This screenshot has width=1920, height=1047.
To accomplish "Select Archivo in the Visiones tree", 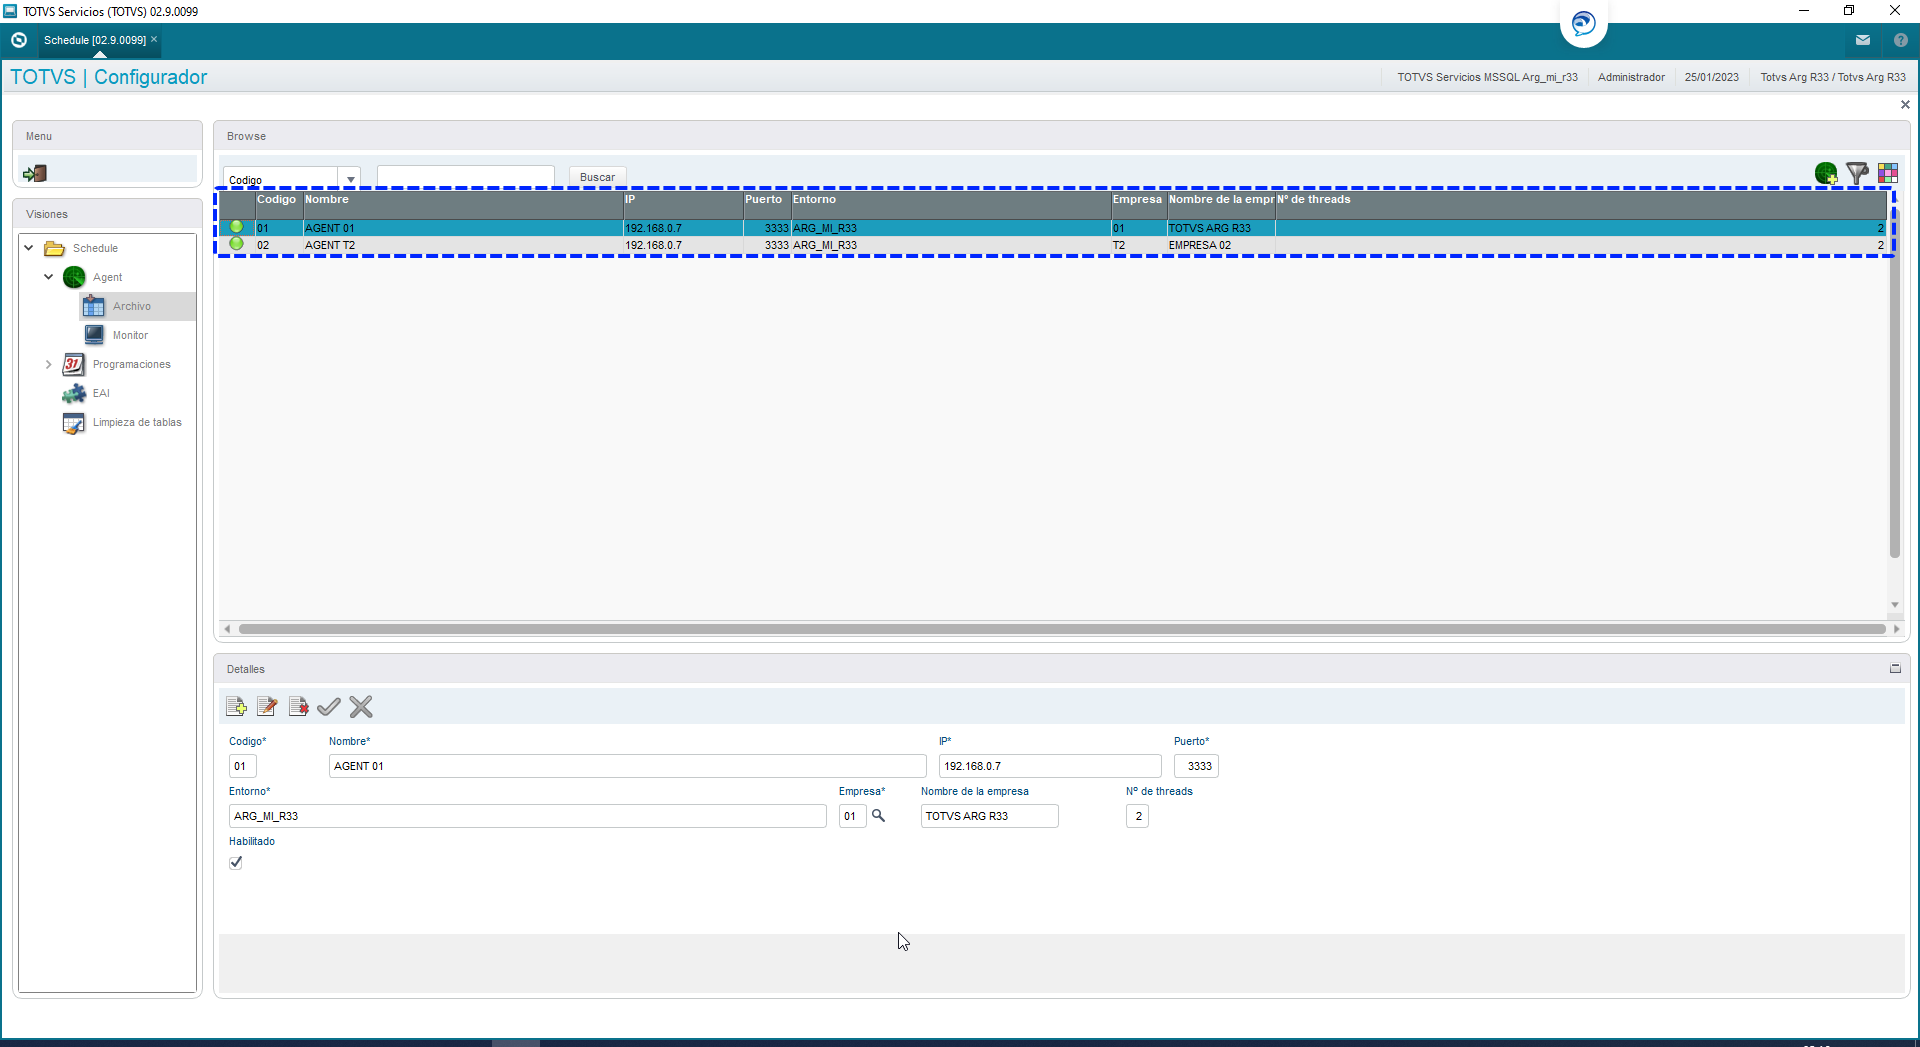I will click(132, 306).
